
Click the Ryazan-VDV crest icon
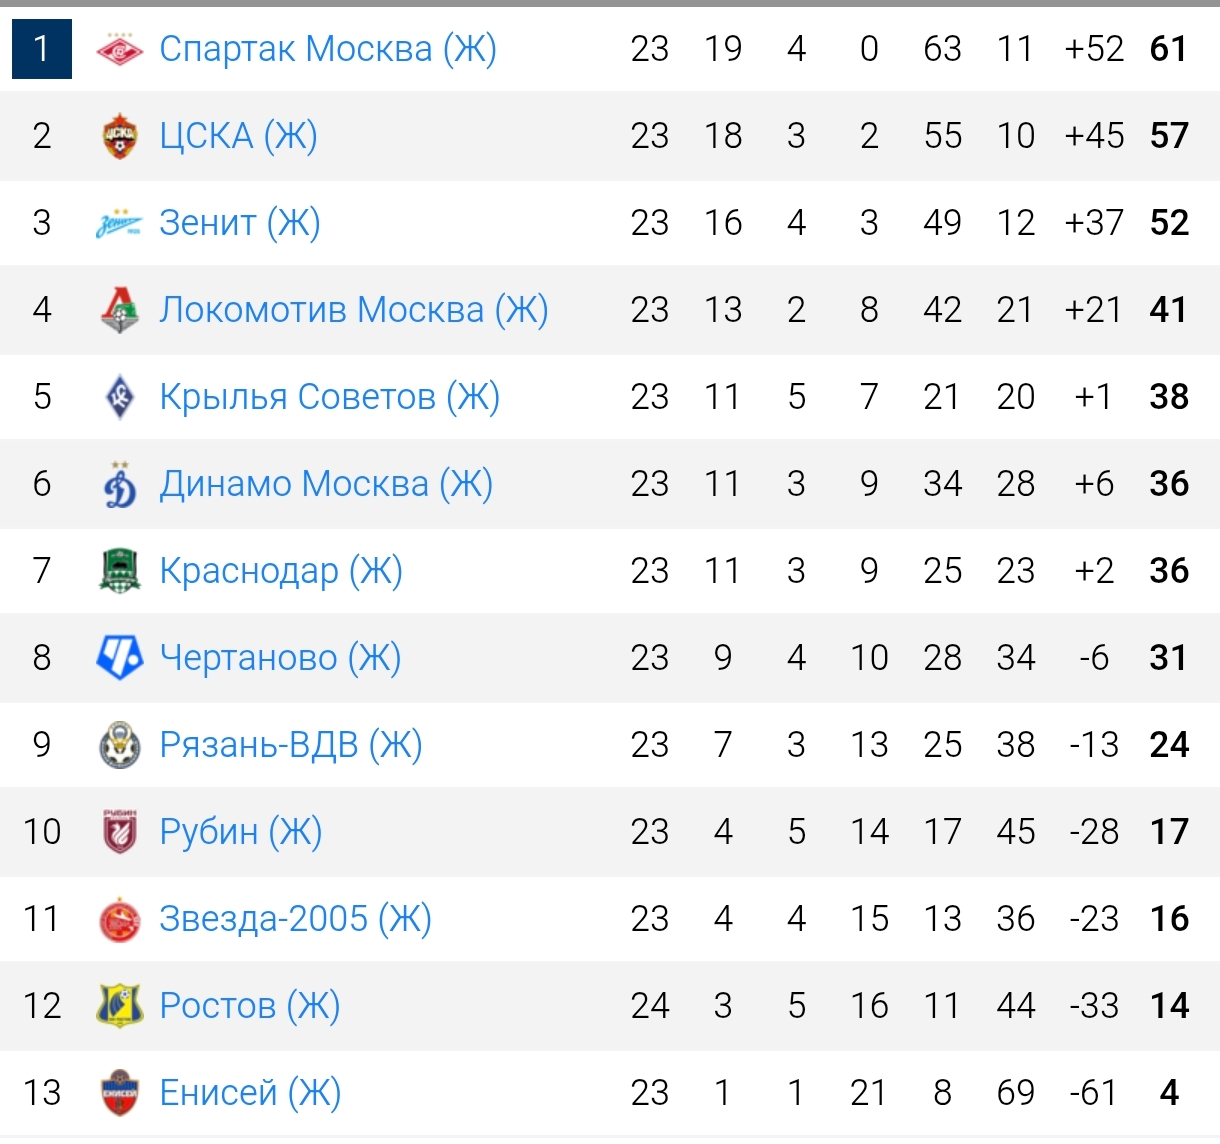(120, 745)
